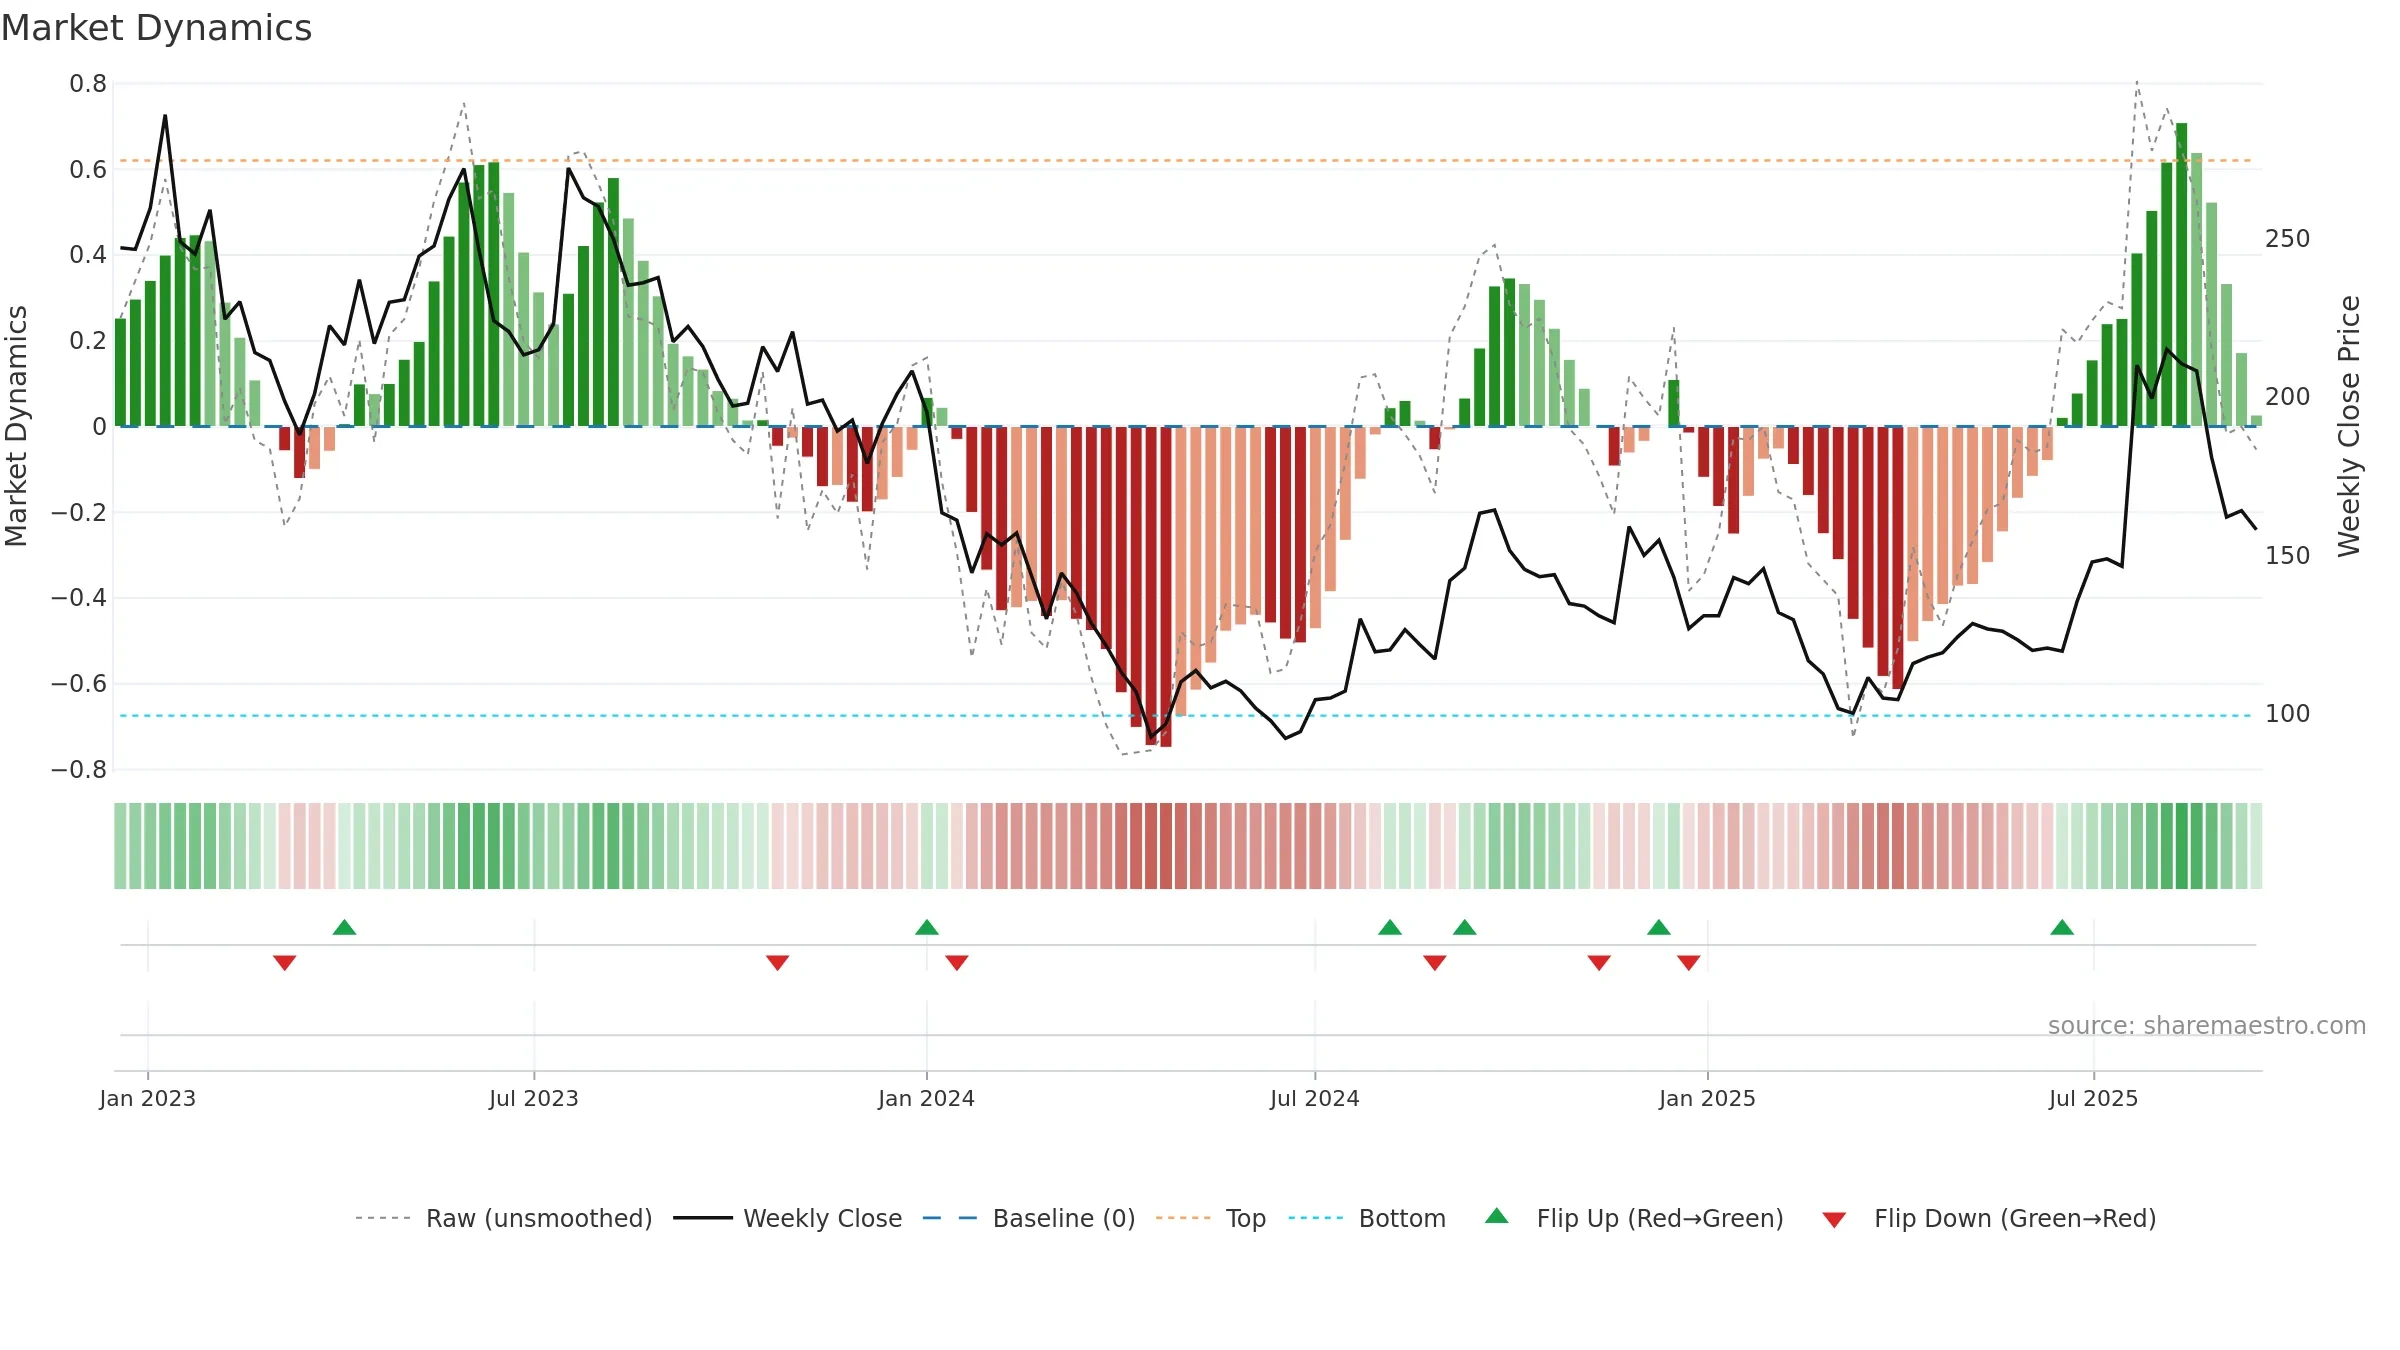Click the Jan 2024 axis label
The image size is (2400, 1350).
pos(926,1098)
